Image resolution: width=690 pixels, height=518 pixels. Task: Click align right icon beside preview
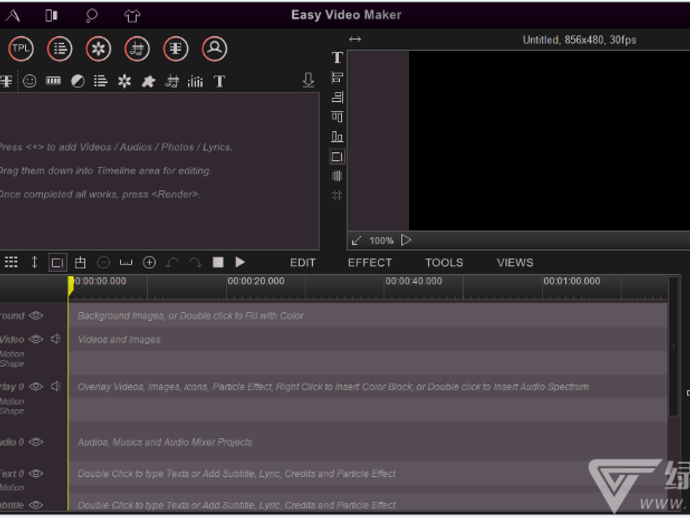337,97
